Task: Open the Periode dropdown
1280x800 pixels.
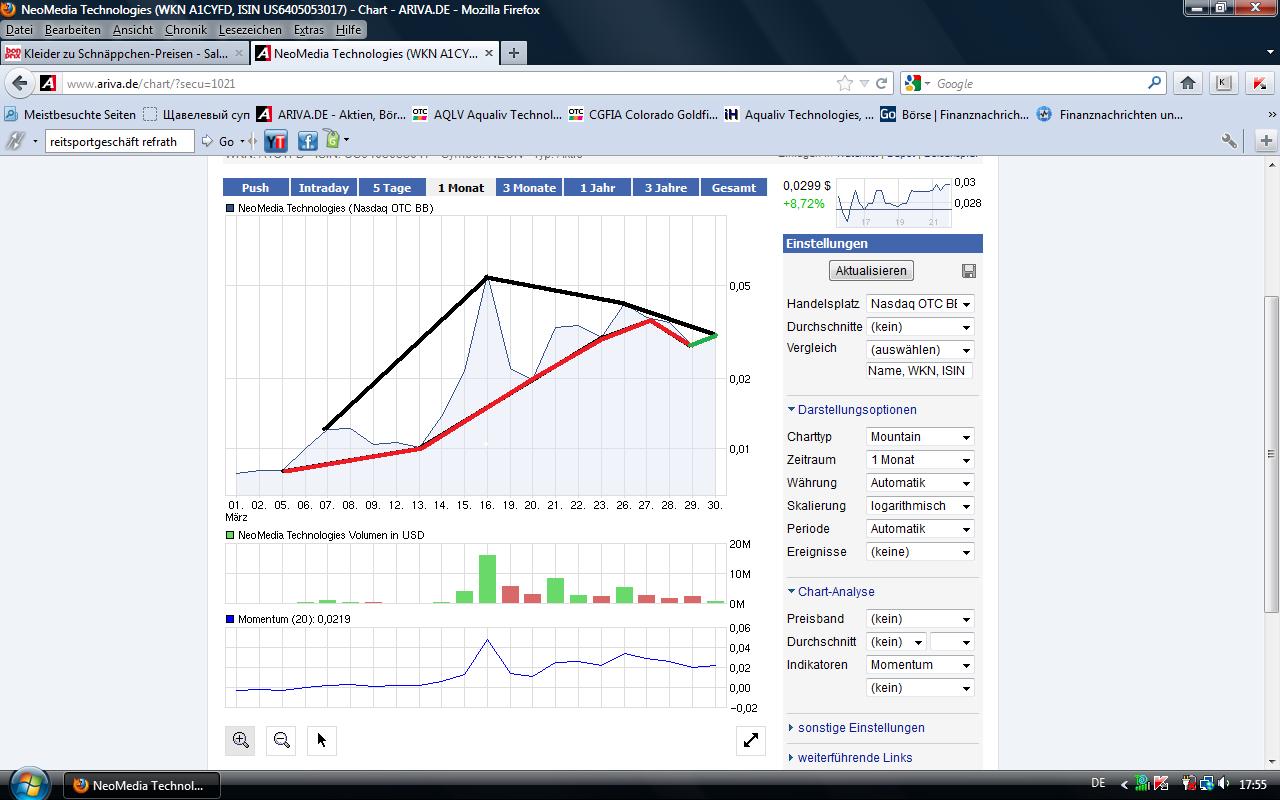Action: tap(920, 529)
